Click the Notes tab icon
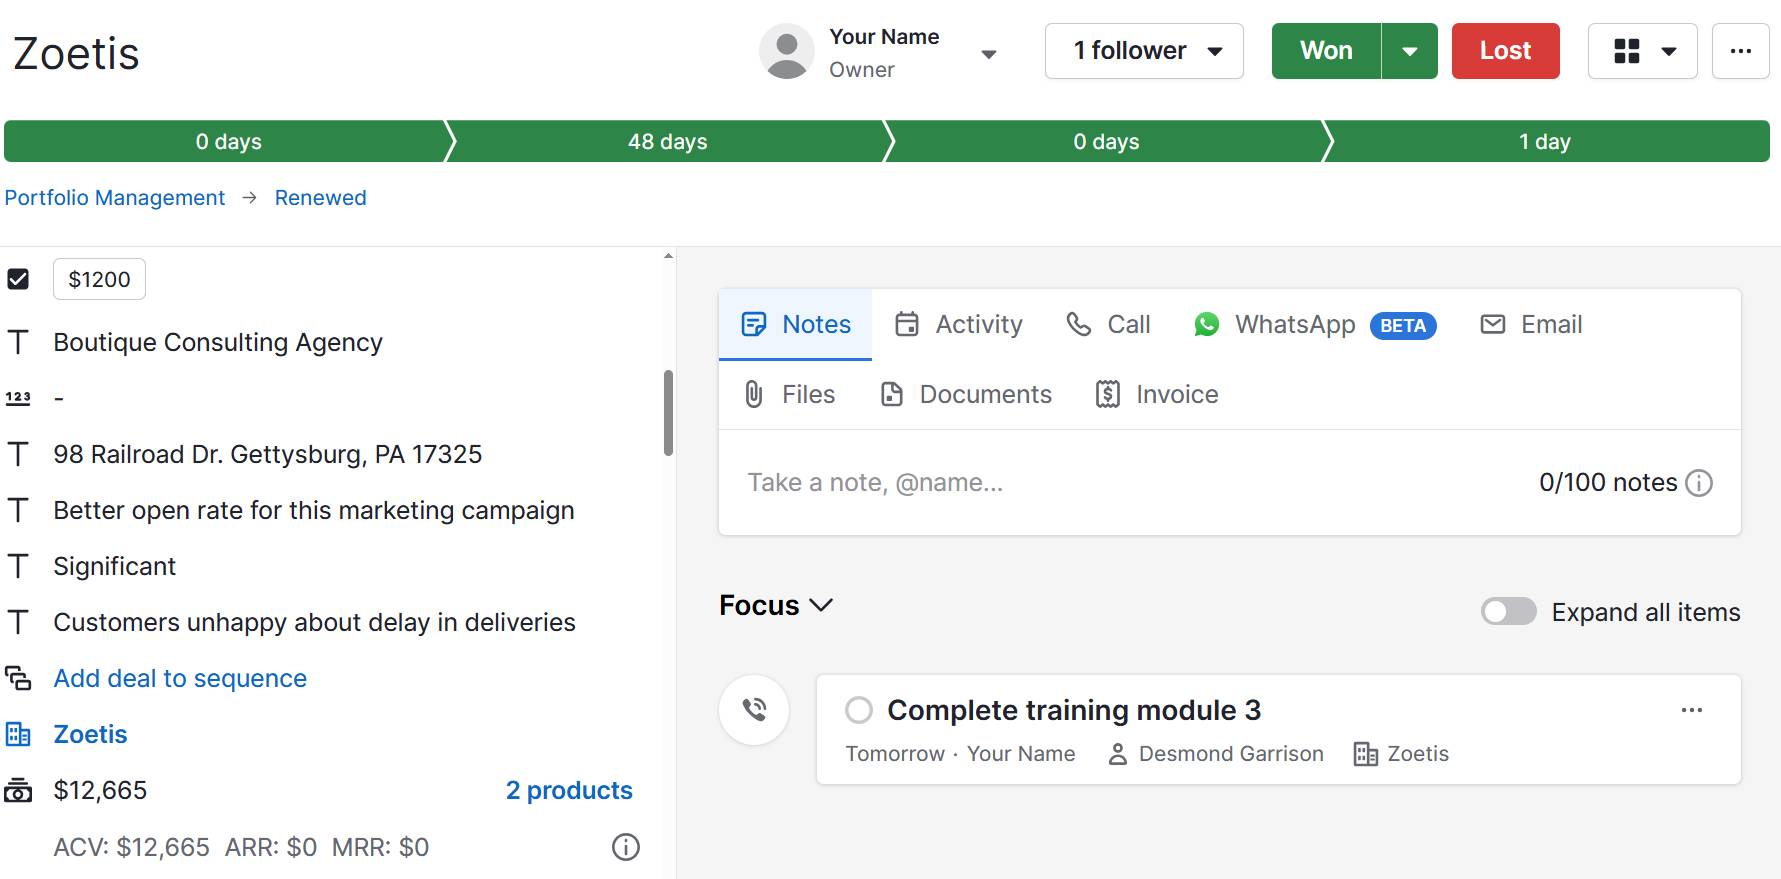The width and height of the screenshot is (1781, 879). pyautogui.click(x=753, y=324)
